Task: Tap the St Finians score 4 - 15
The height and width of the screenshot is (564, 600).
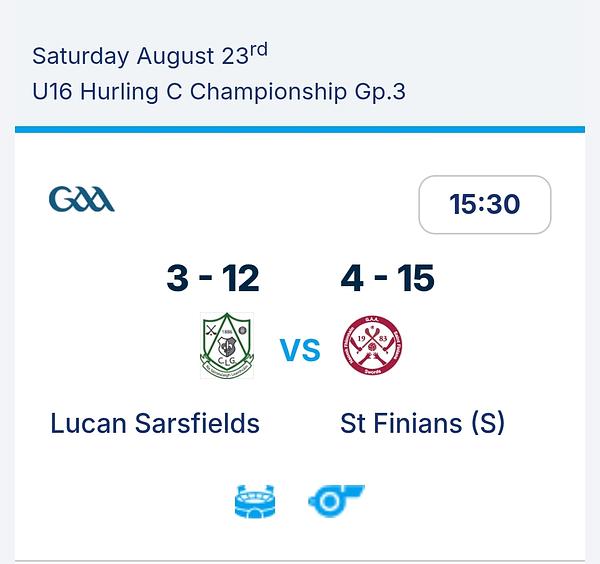Action: coord(387,278)
